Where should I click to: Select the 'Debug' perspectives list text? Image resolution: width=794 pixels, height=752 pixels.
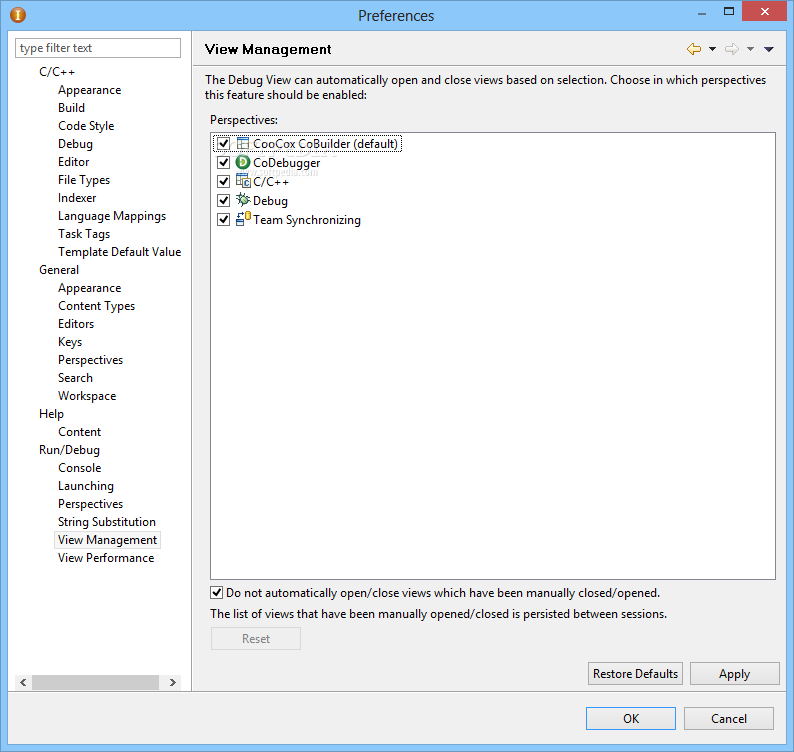pos(270,201)
